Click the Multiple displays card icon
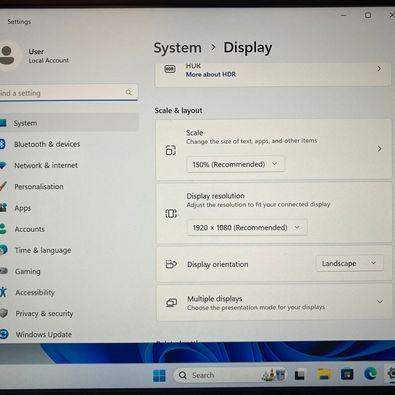This screenshot has height=395, width=395. pyautogui.click(x=171, y=303)
